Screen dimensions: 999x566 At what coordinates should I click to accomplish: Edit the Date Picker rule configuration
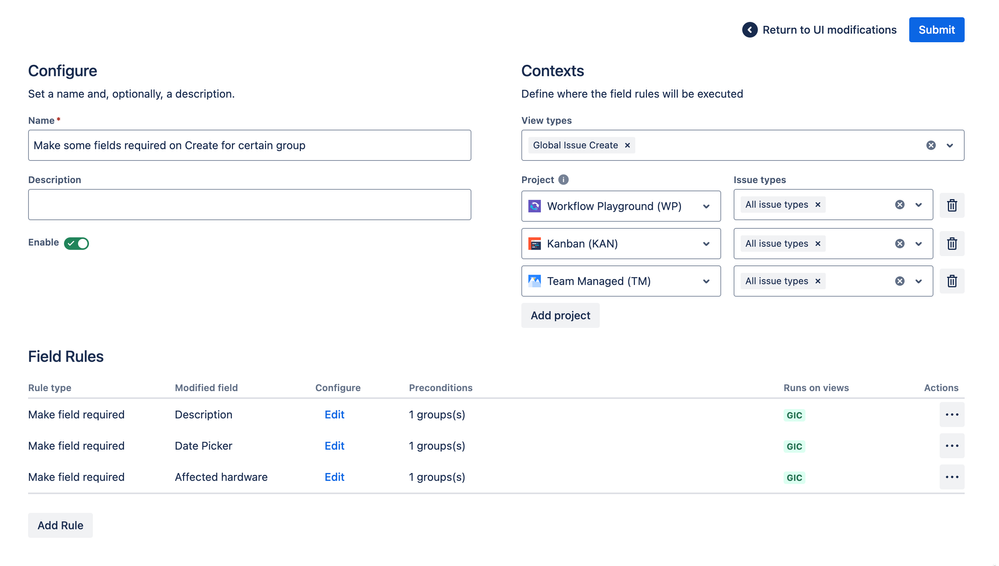coord(334,446)
